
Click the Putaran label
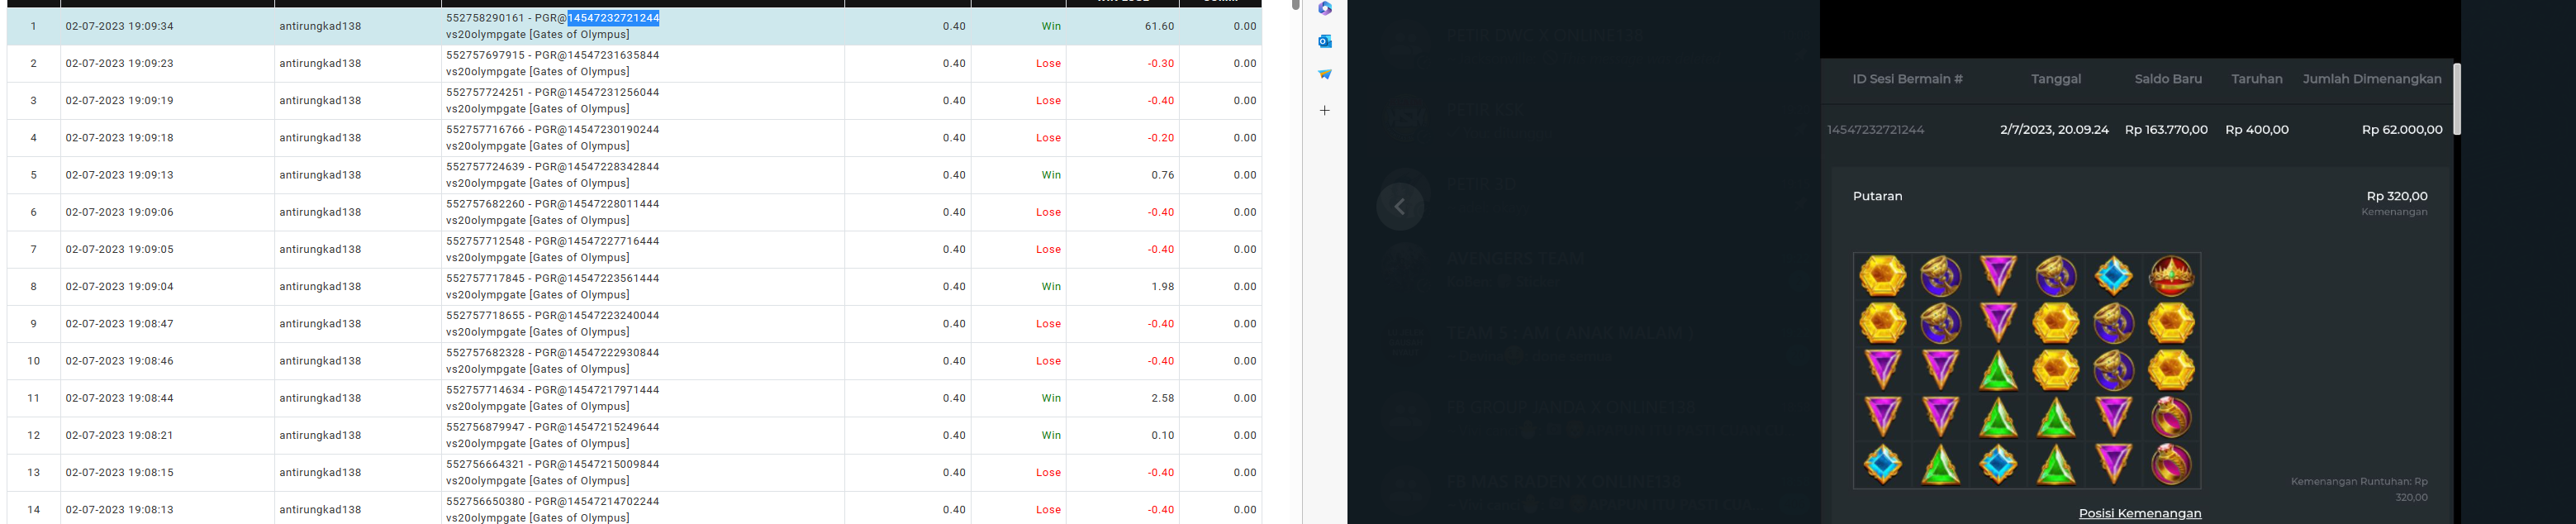(1877, 196)
